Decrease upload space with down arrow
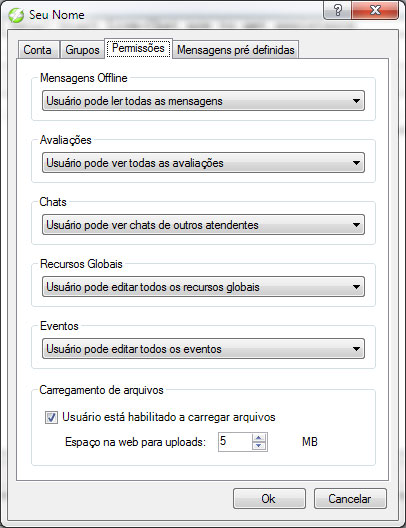Viewport: 406px width, 528px height. point(259,446)
